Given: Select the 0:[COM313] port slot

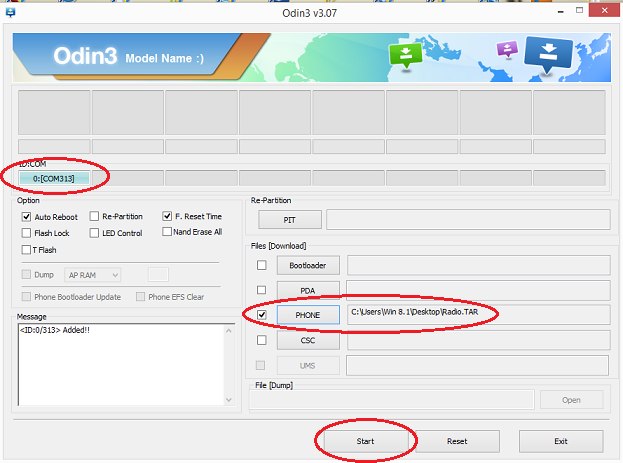Looking at the screenshot, I should click(54, 179).
